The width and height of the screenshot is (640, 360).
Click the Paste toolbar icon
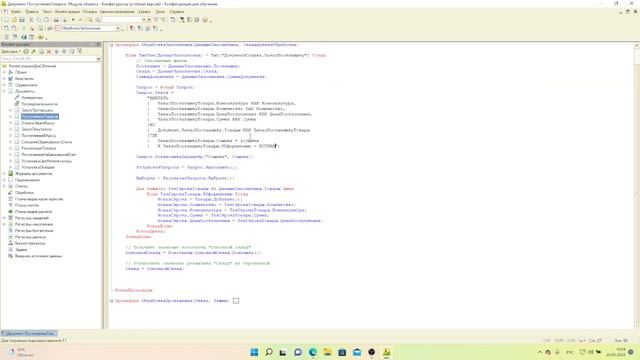coord(47,20)
